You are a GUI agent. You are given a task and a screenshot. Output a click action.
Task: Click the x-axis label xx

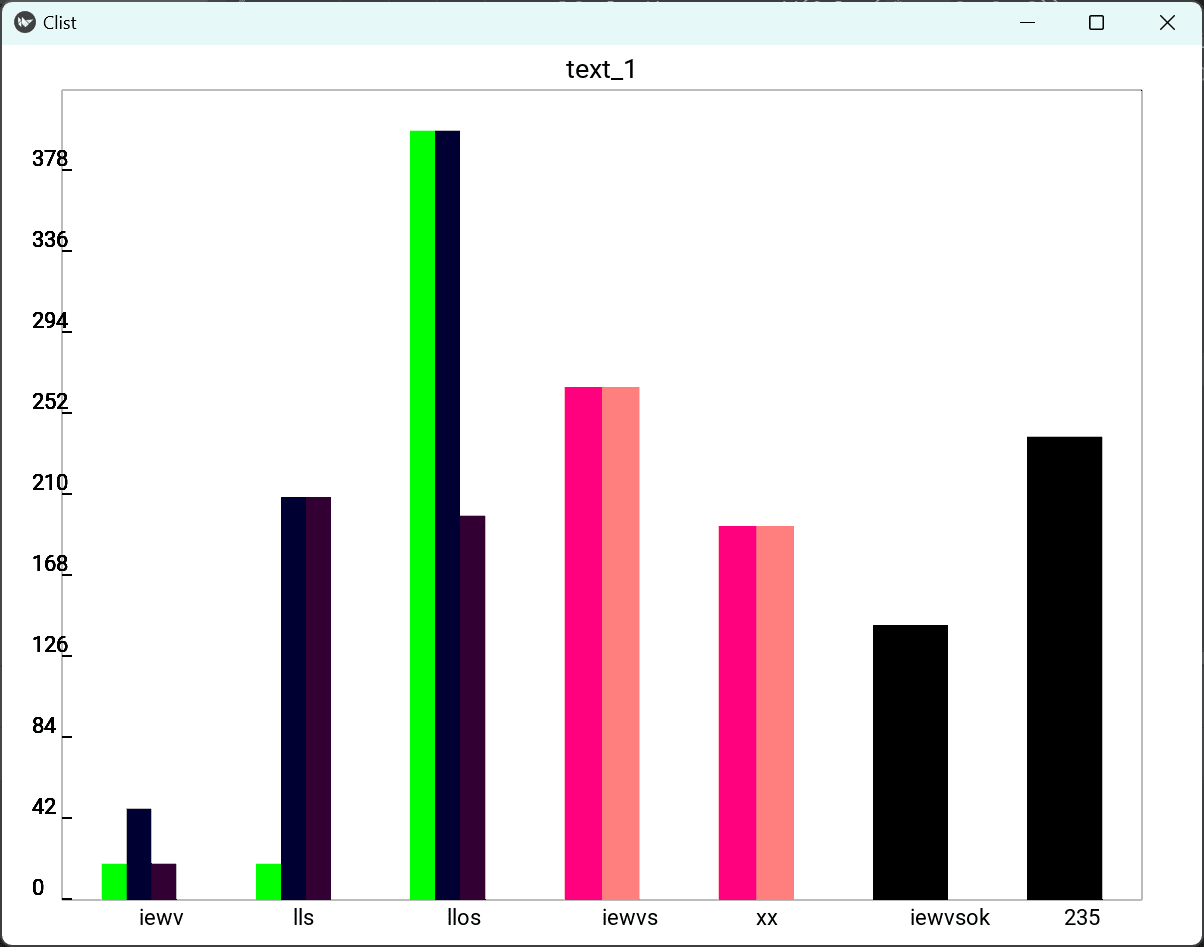coord(767,917)
